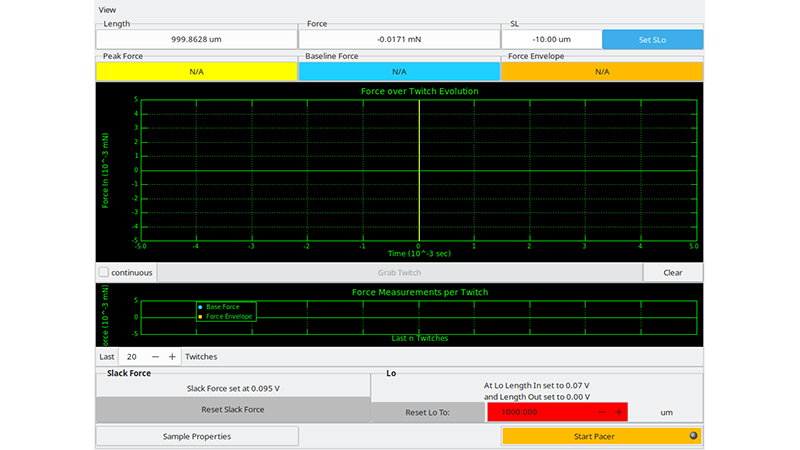Click the Last twitches number field
The height and width of the screenshot is (450, 800).
(134, 357)
